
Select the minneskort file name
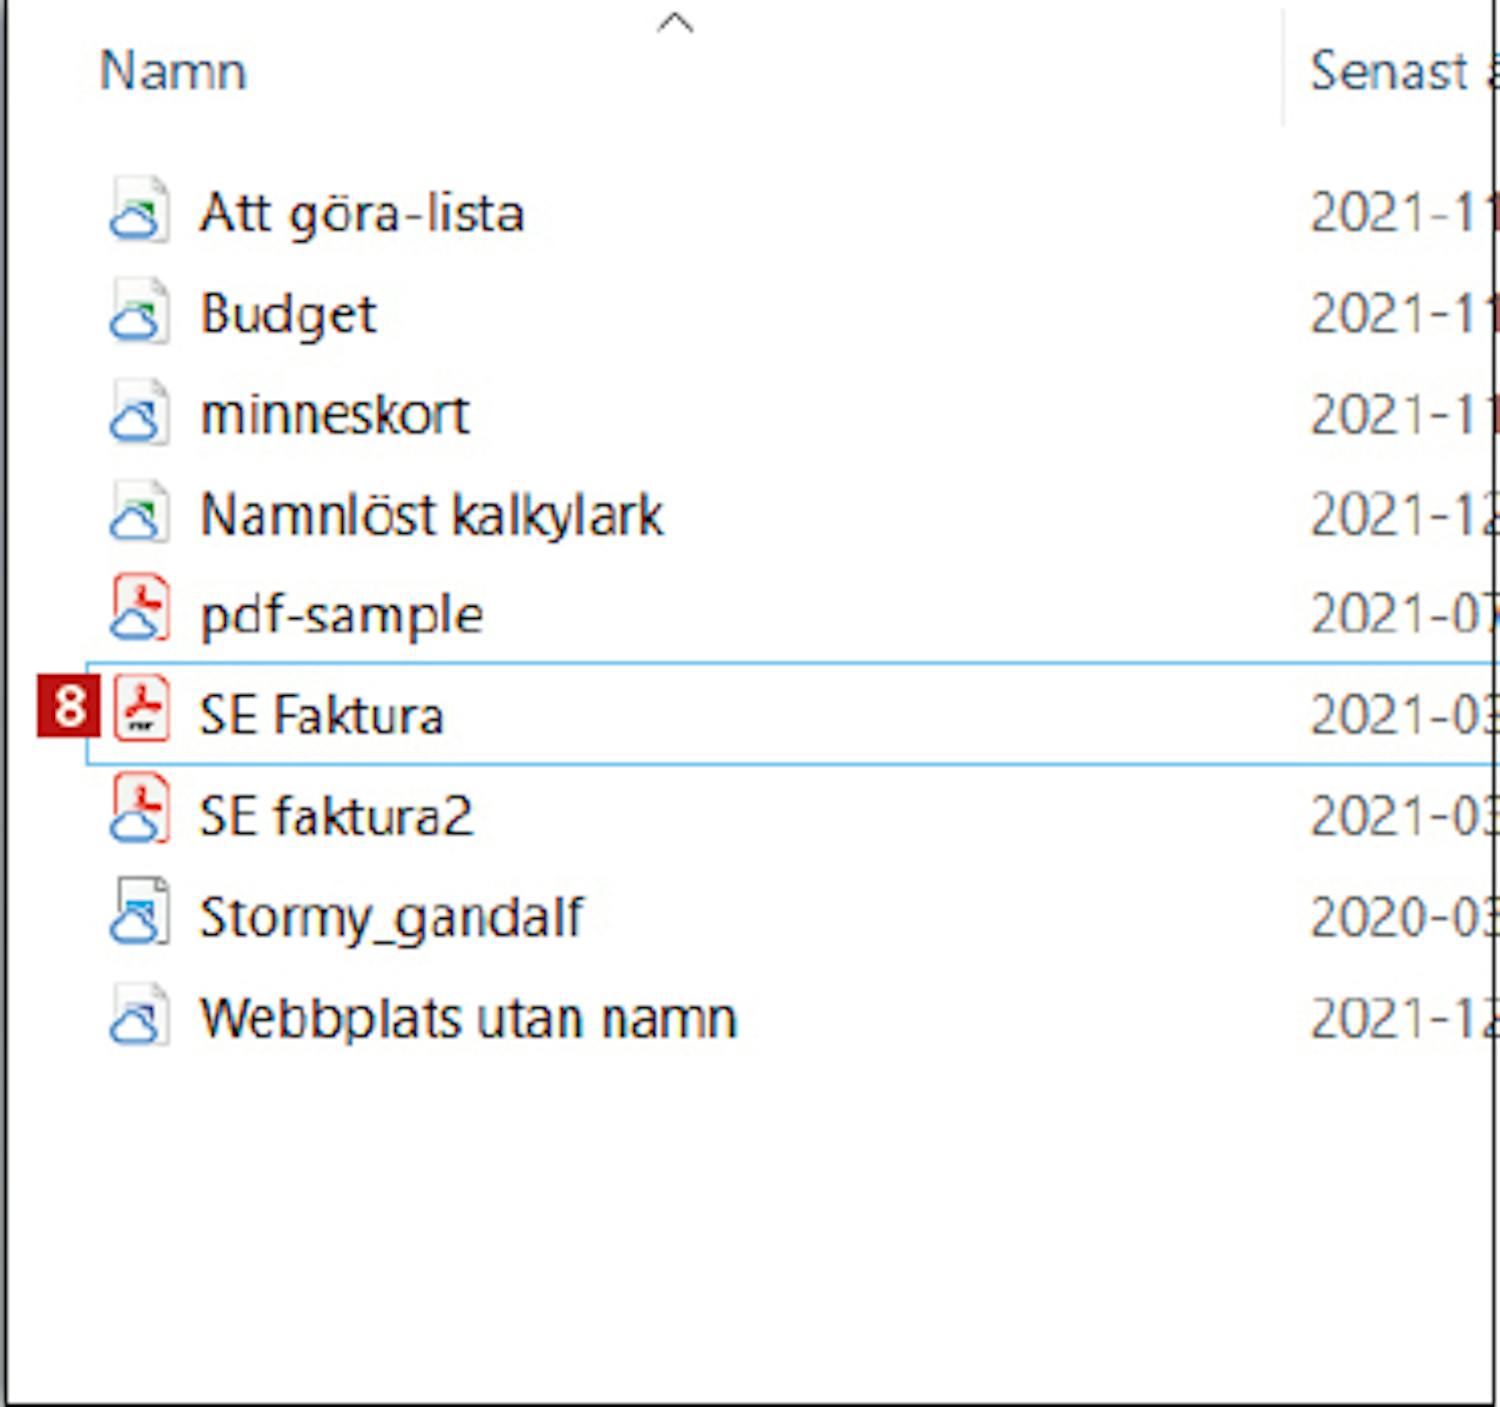click(x=335, y=414)
